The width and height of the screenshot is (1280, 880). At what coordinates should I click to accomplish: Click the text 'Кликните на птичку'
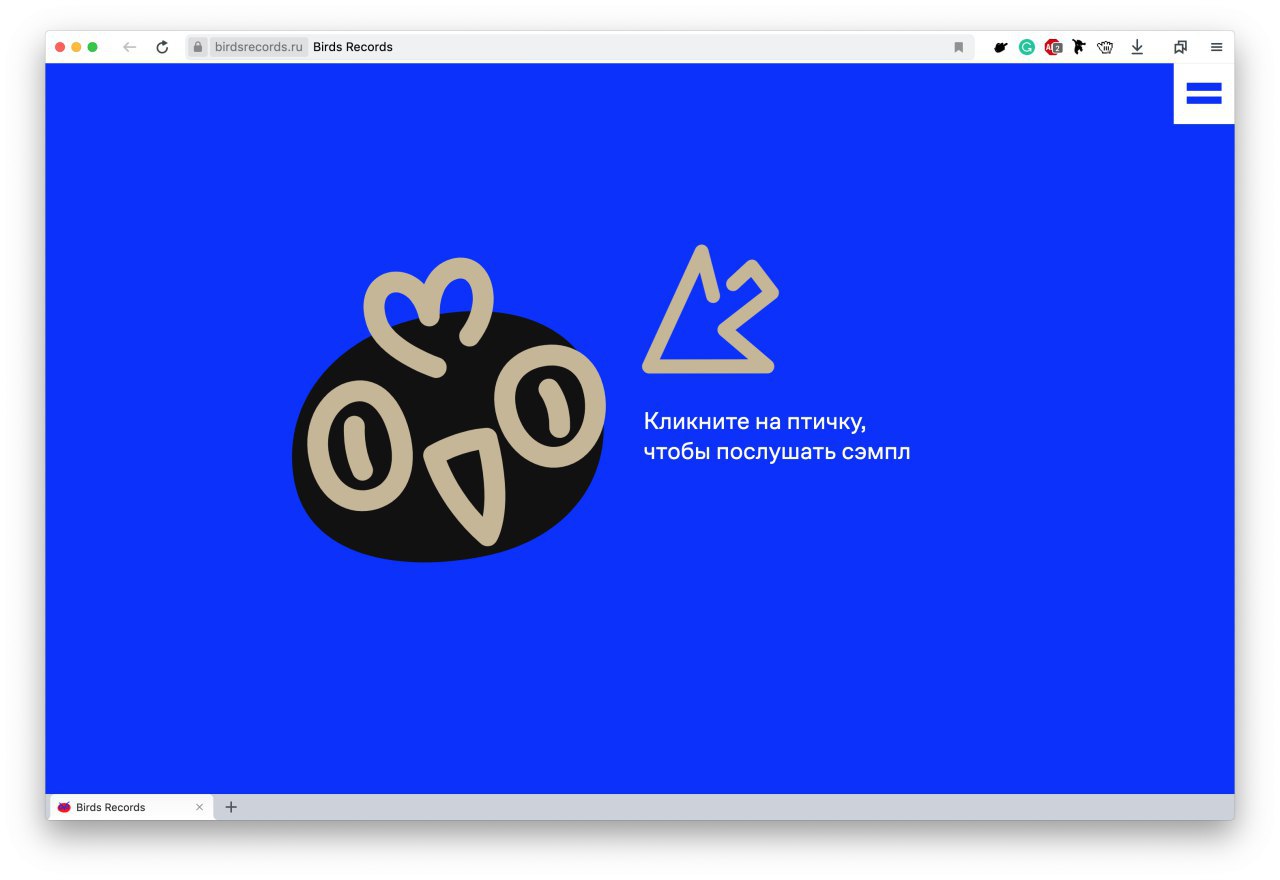(755, 421)
